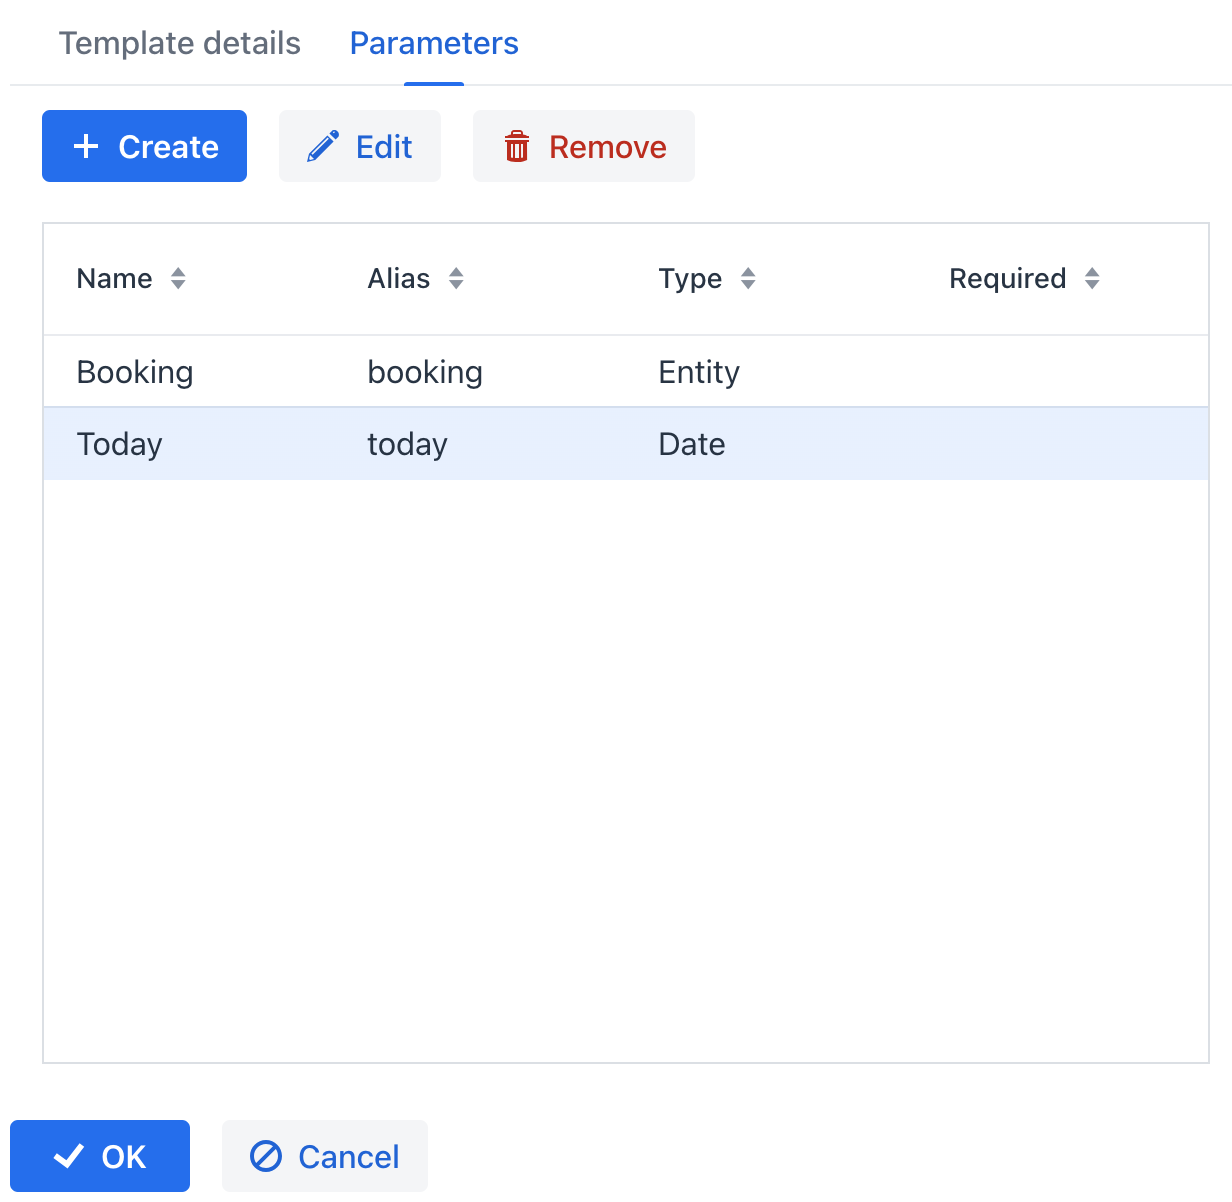Screen dimensions: 1232x1202
Task: Click the trash icon on Remove button
Action: coord(517,146)
